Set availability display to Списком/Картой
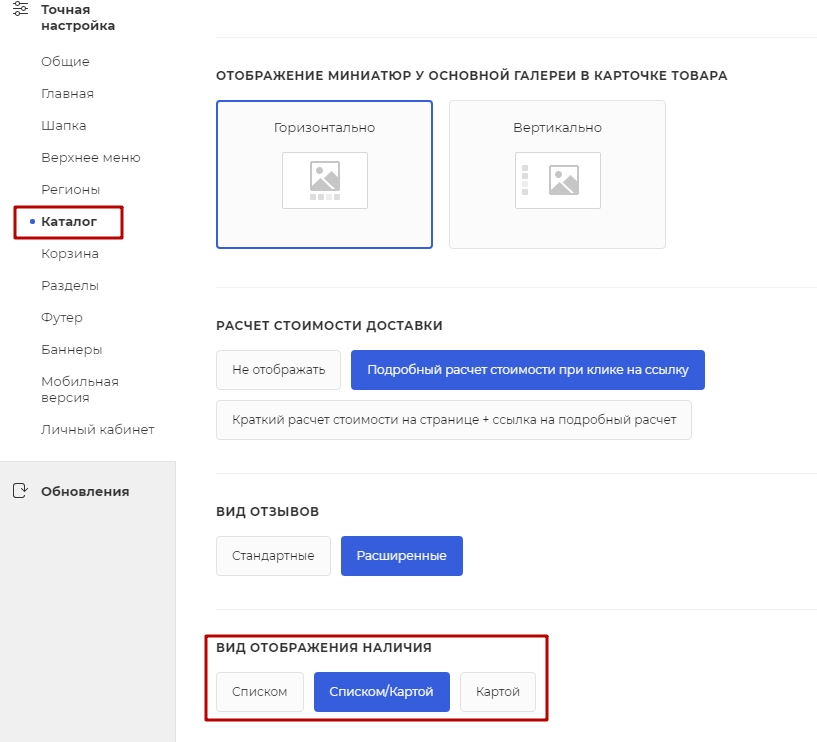 click(x=381, y=692)
